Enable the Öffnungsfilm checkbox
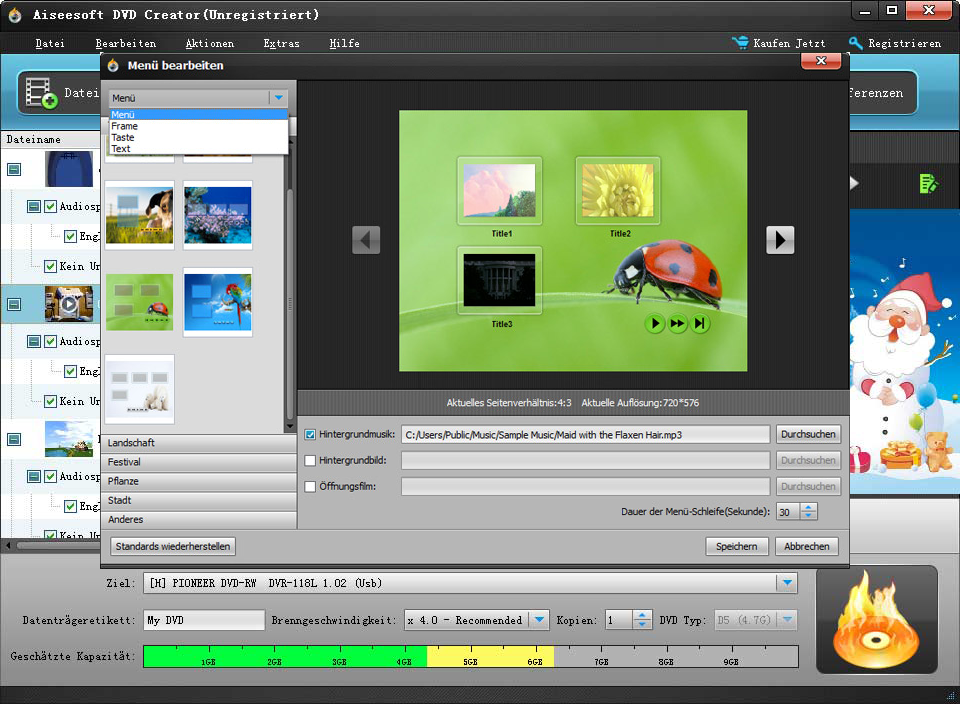Viewport: 960px width, 704px height. tap(309, 486)
